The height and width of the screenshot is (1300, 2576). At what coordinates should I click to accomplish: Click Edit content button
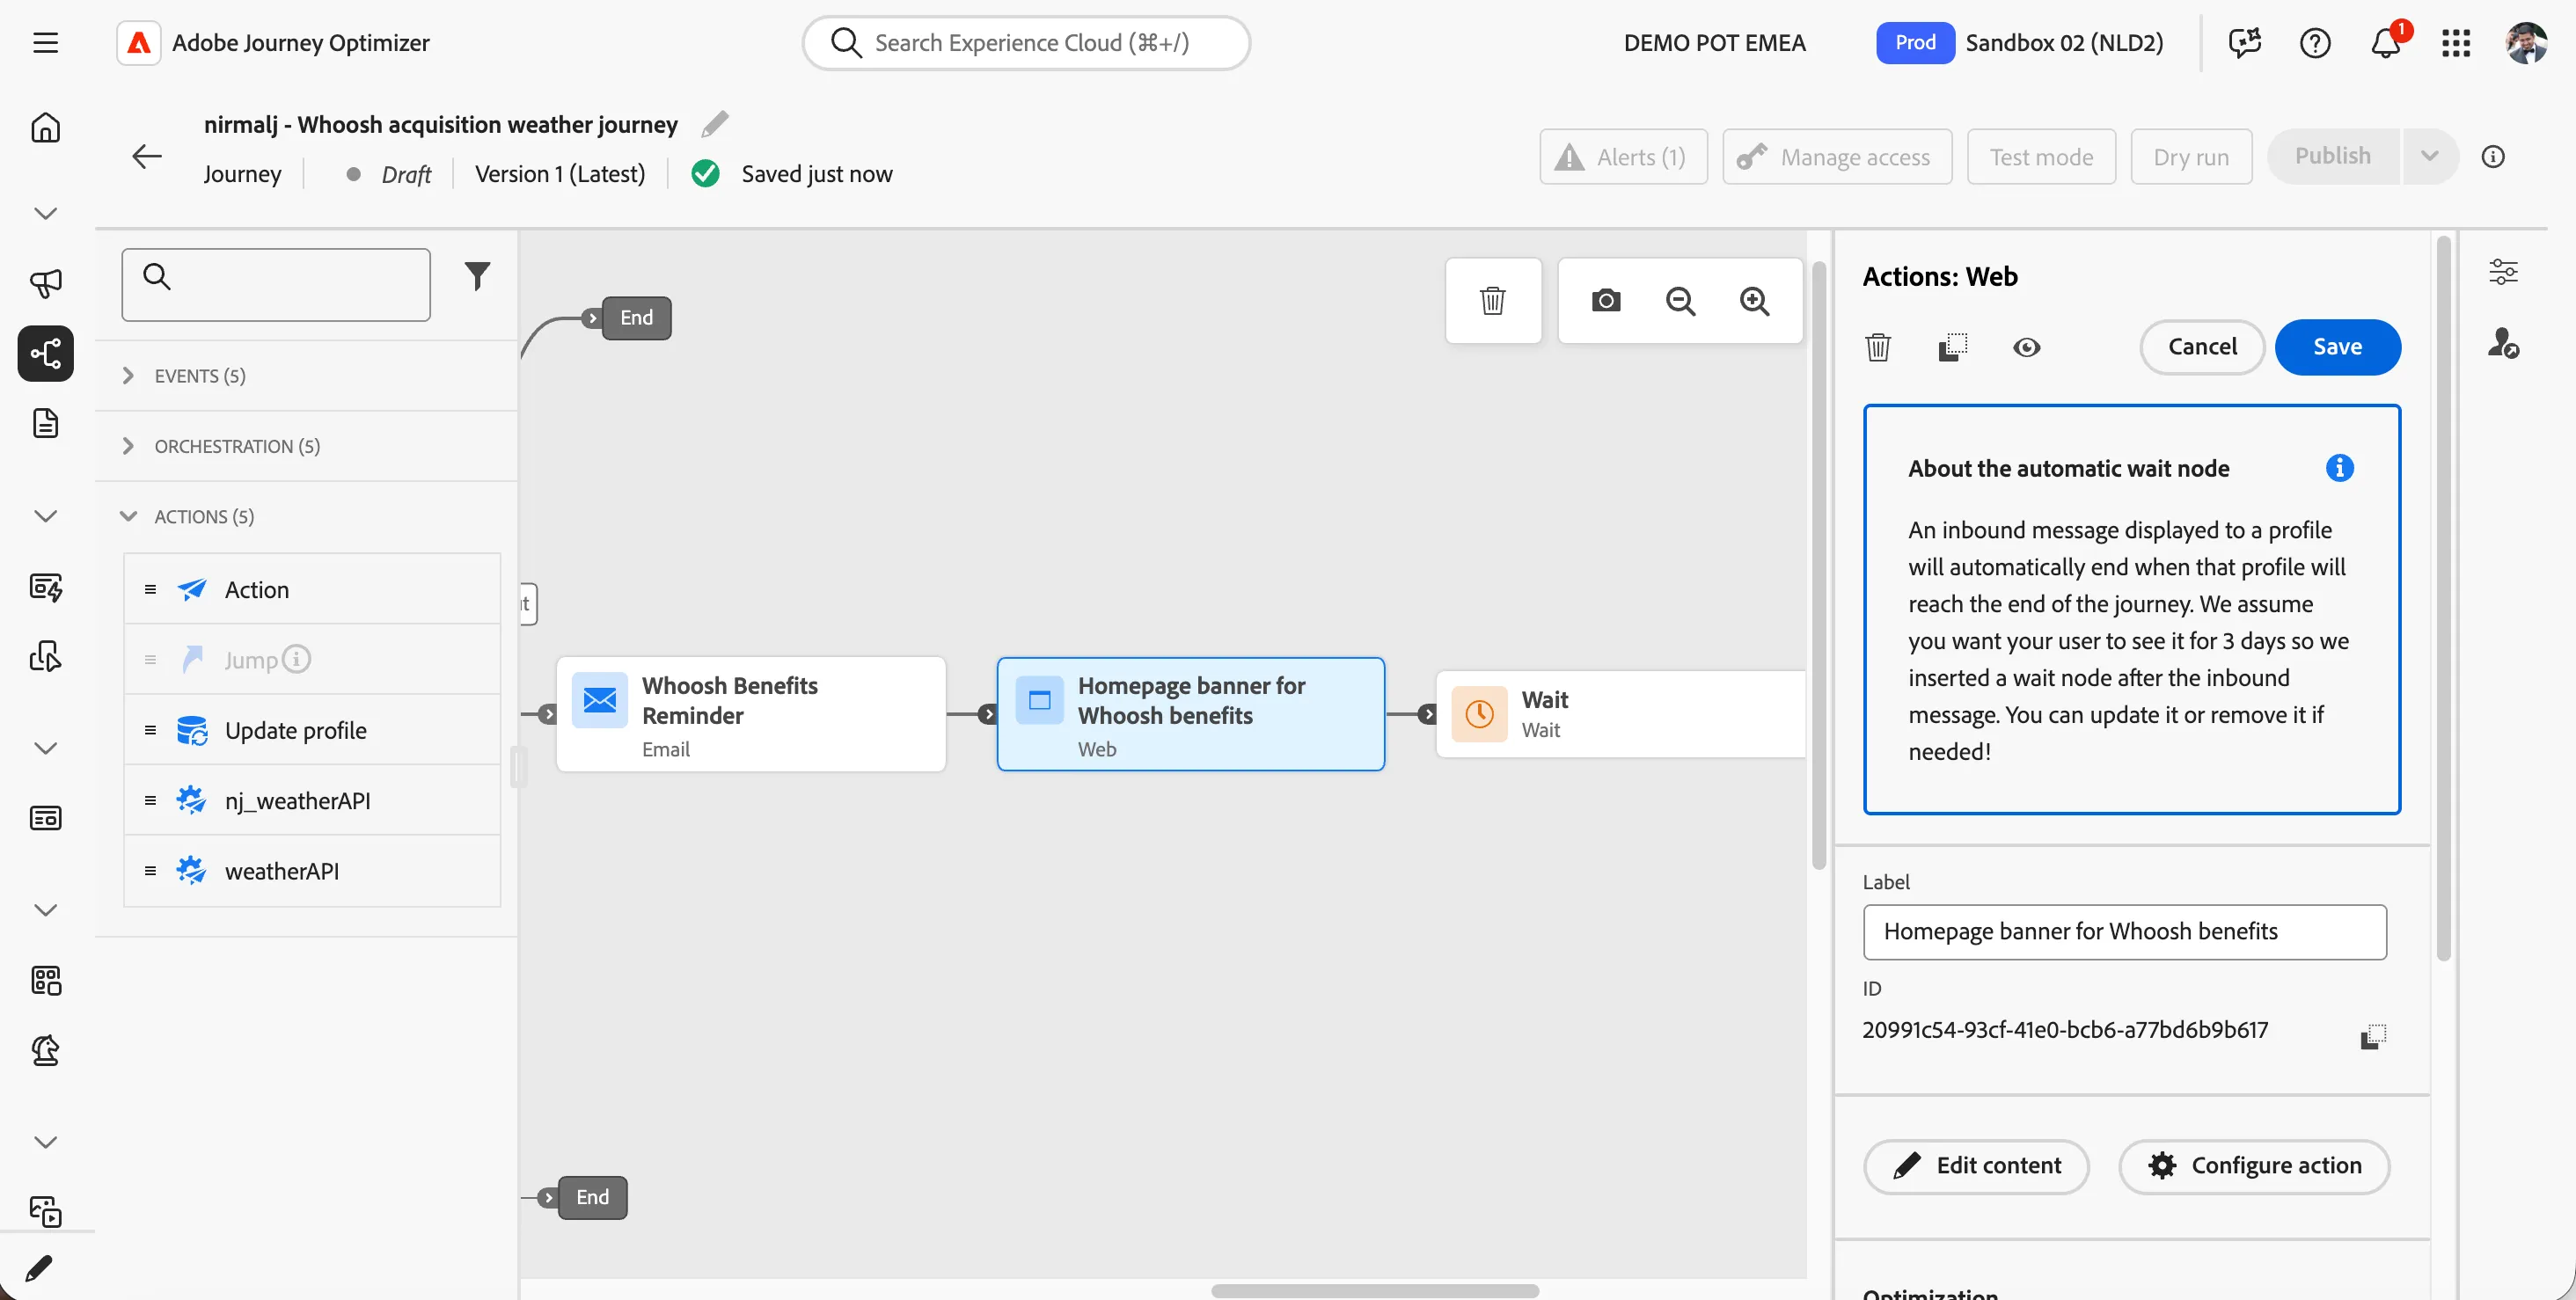click(x=1976, y=1166)
